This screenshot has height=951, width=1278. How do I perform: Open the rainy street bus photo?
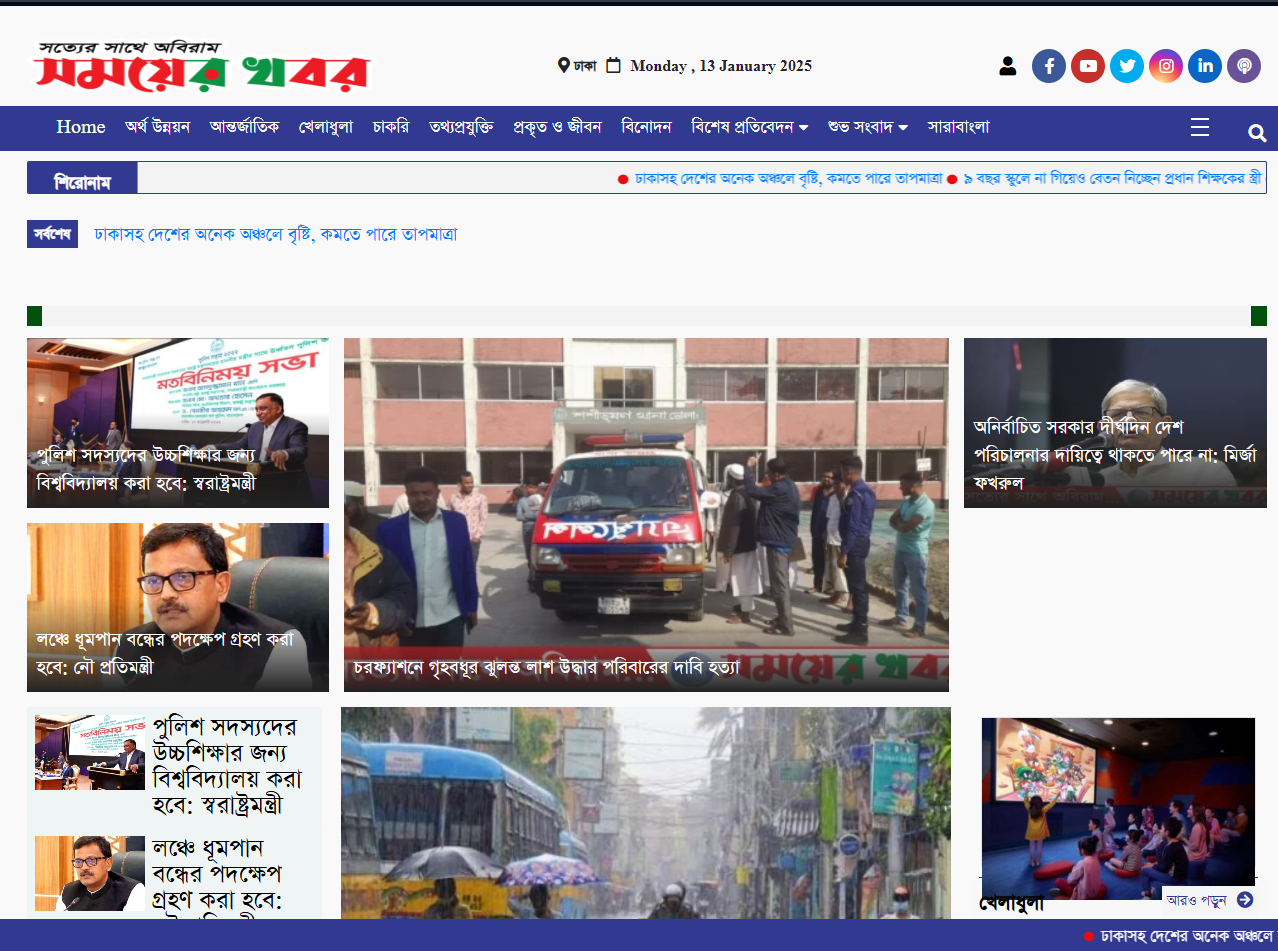click(646, 813)
